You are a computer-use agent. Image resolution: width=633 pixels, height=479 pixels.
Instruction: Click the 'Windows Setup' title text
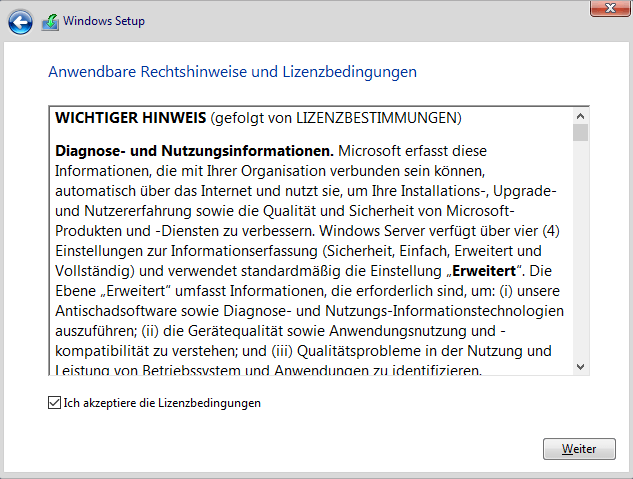click(x=104, y=21)
